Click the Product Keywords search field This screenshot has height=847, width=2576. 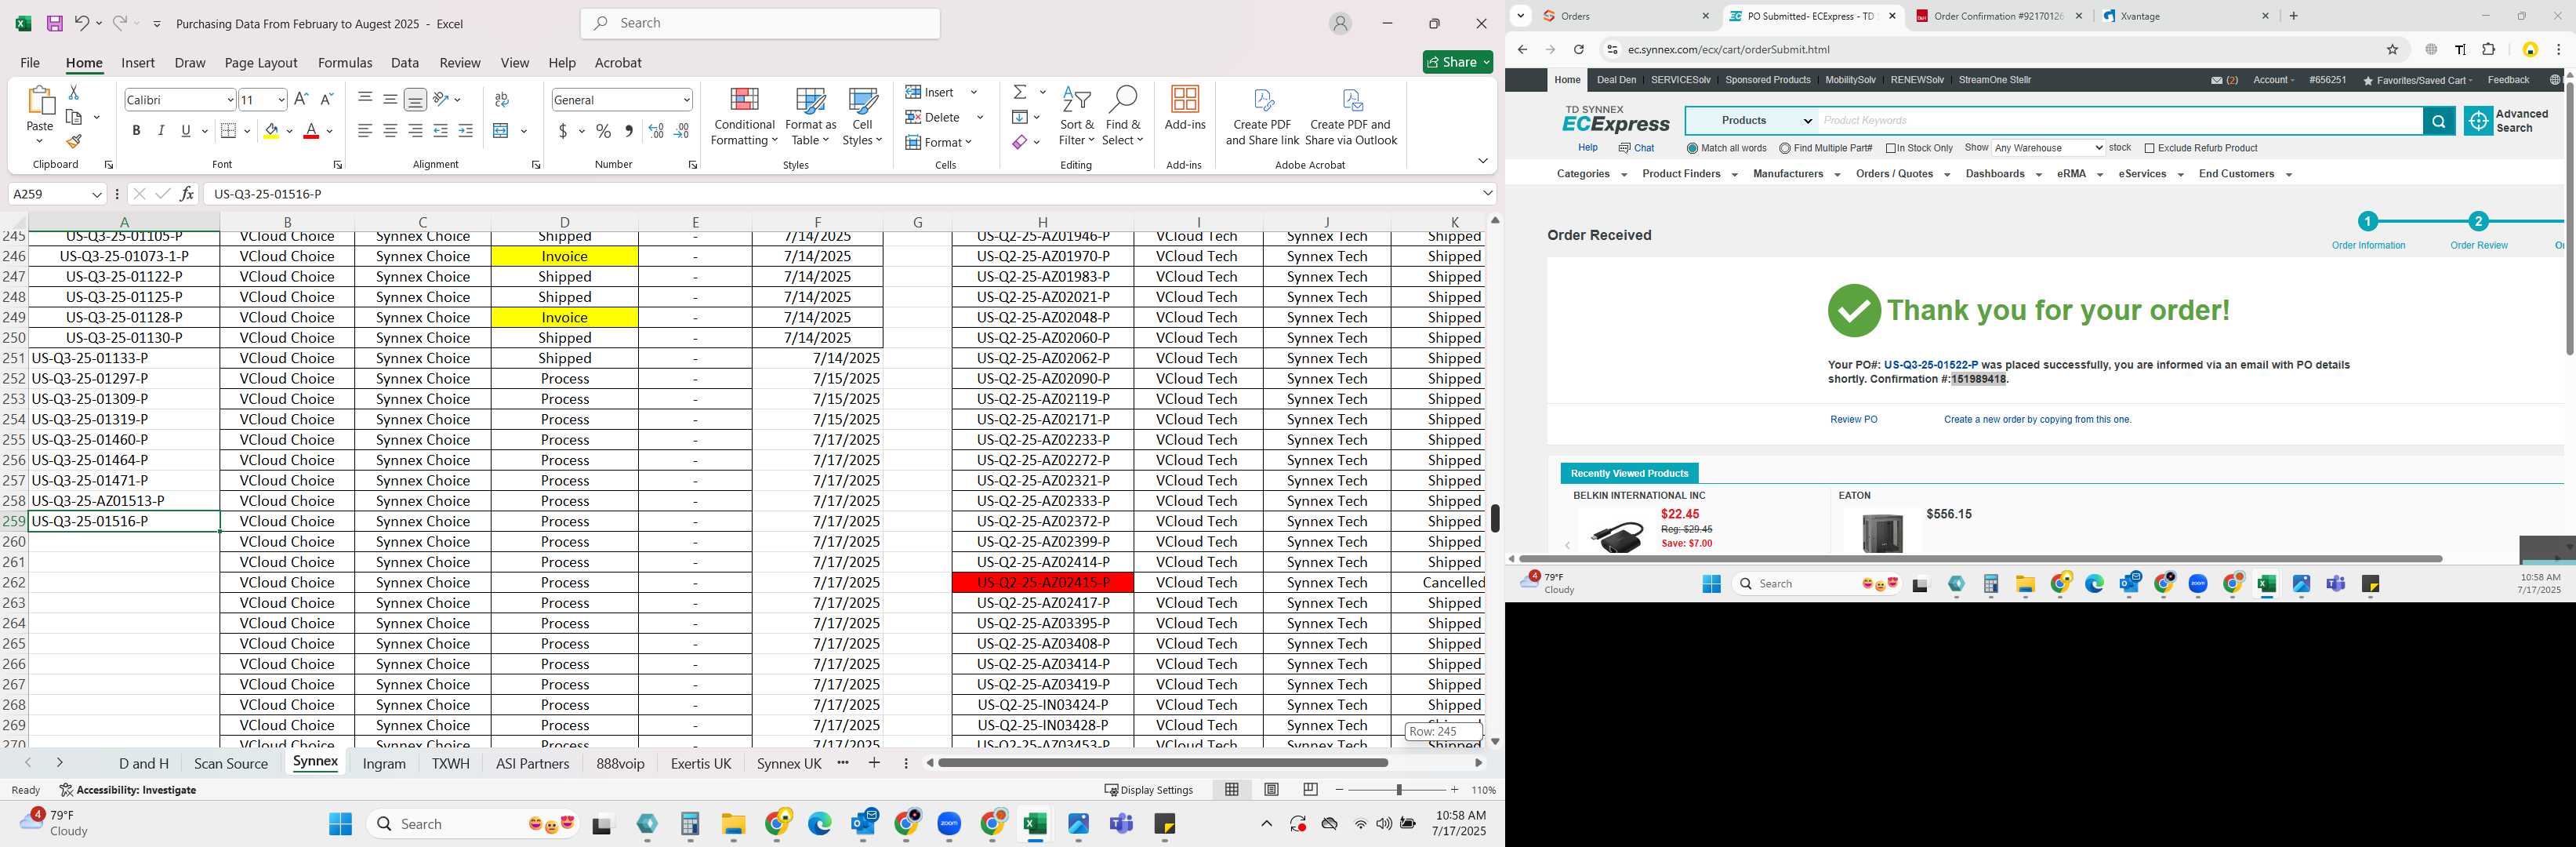2120,121
